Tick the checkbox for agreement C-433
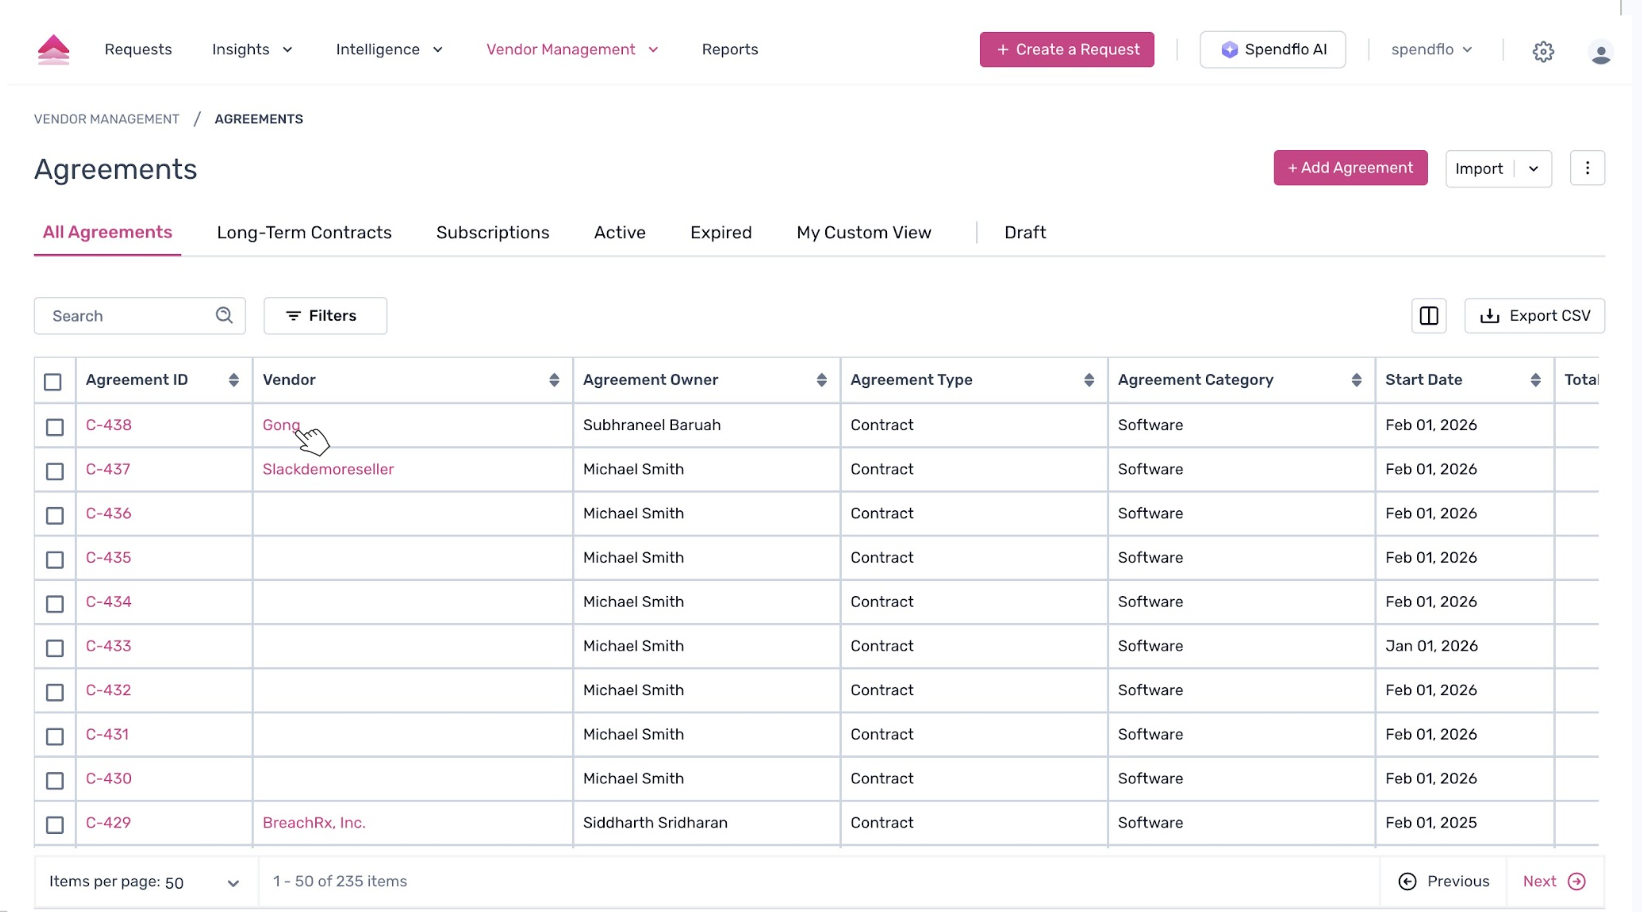This screenshot has height=912, width=1642. [x=55, y=648]
